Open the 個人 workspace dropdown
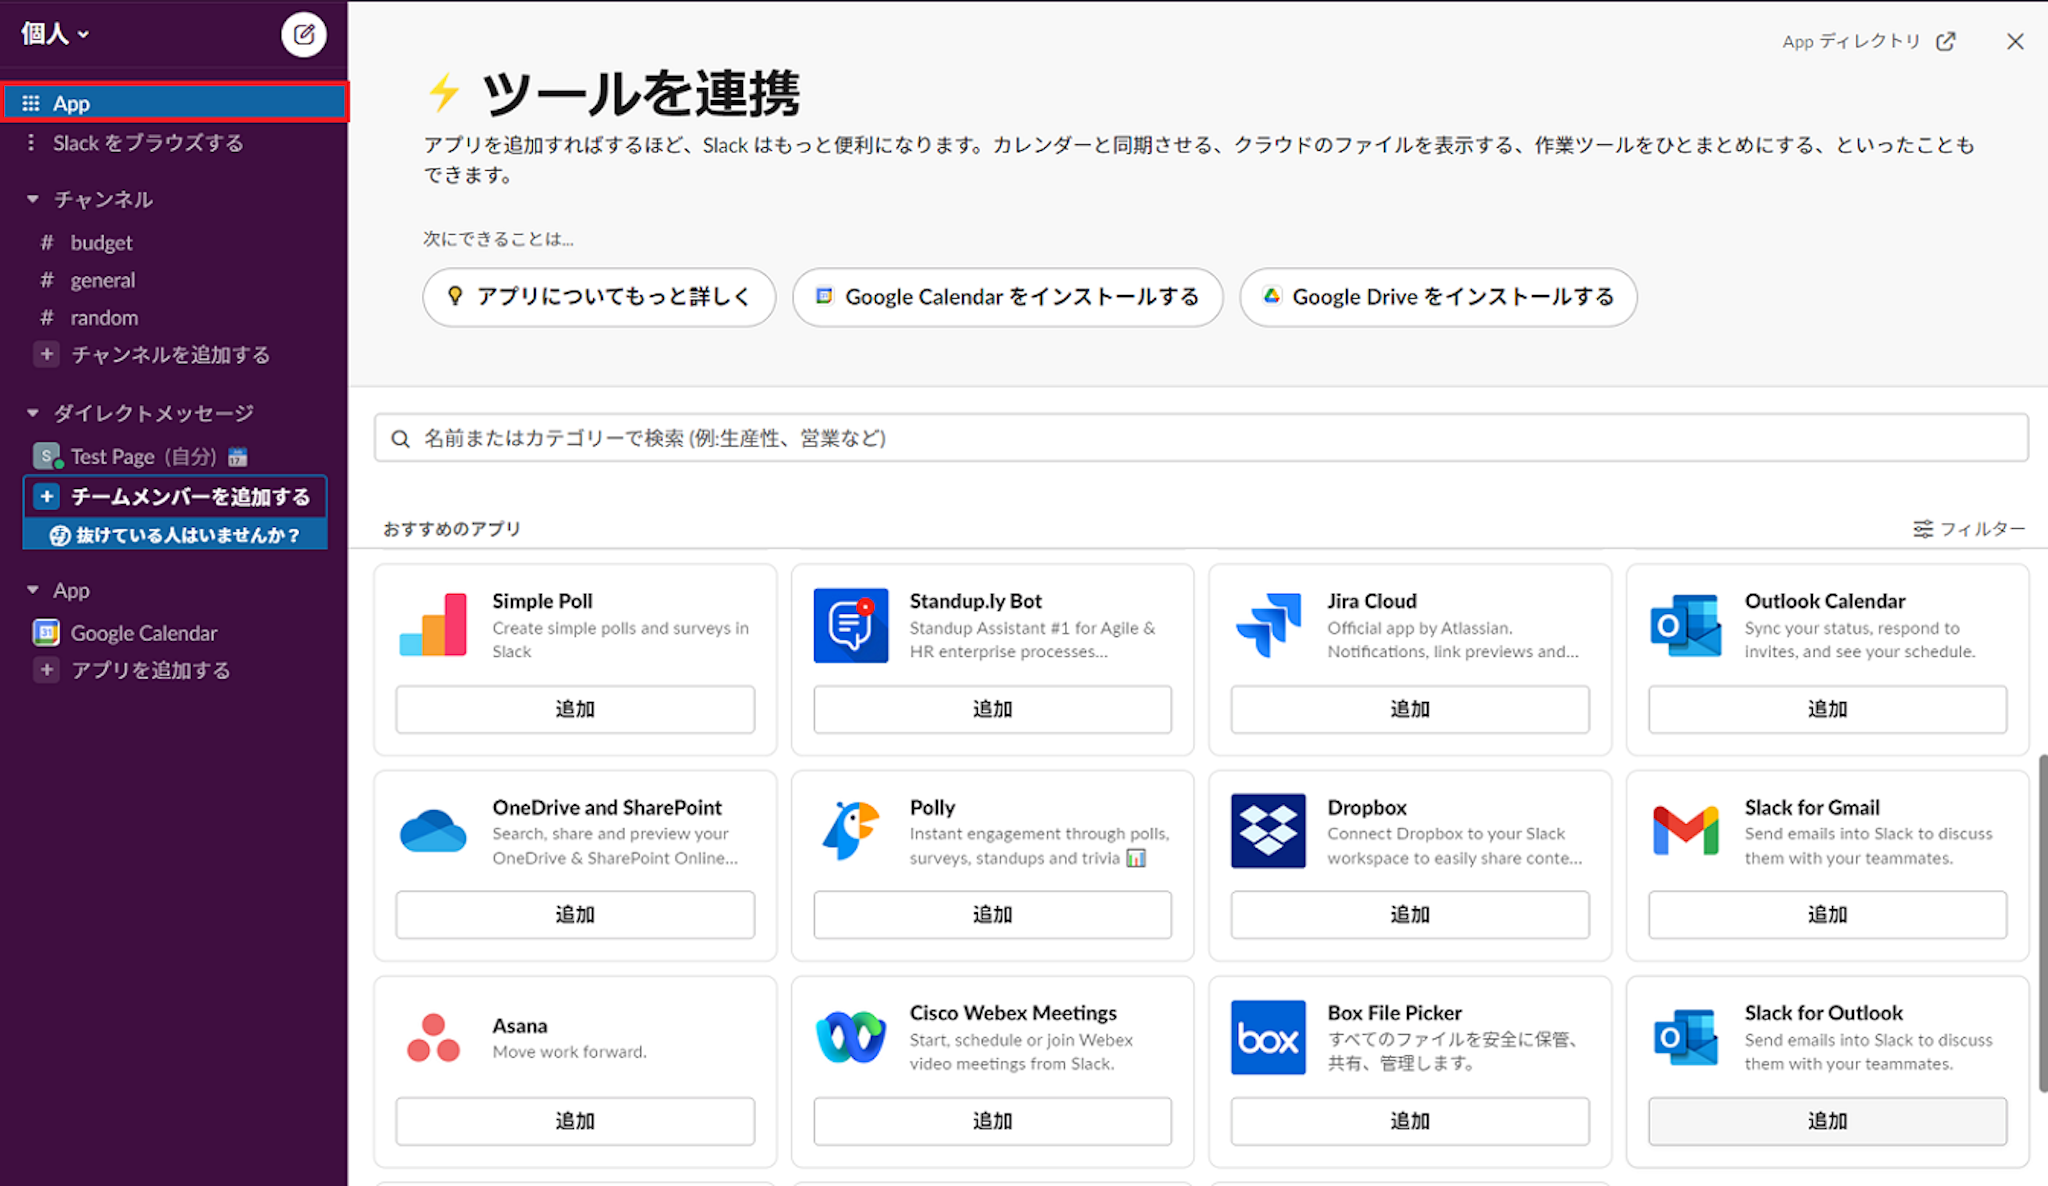Image resolution: width=2048 pixels, height=1186 pixels. coord(56,34)
